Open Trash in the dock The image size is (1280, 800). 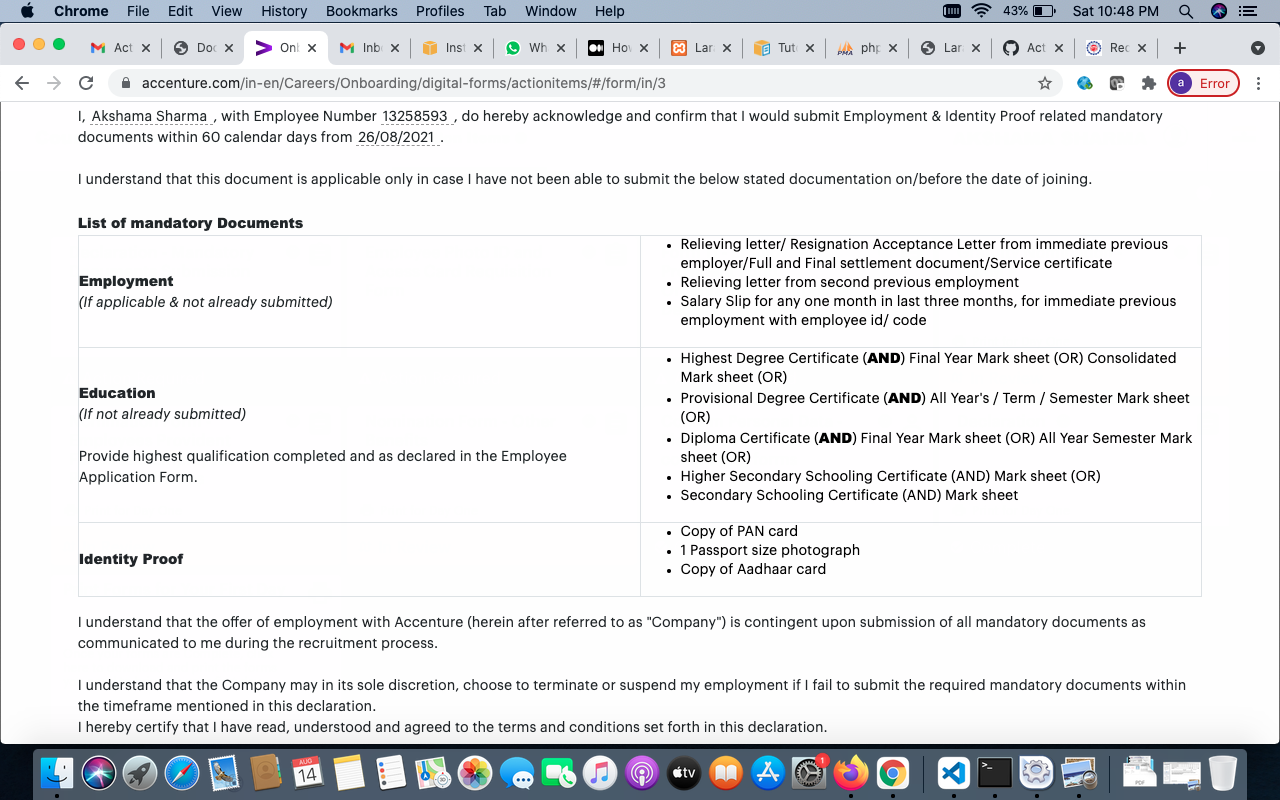click(x=1222, y=772)
